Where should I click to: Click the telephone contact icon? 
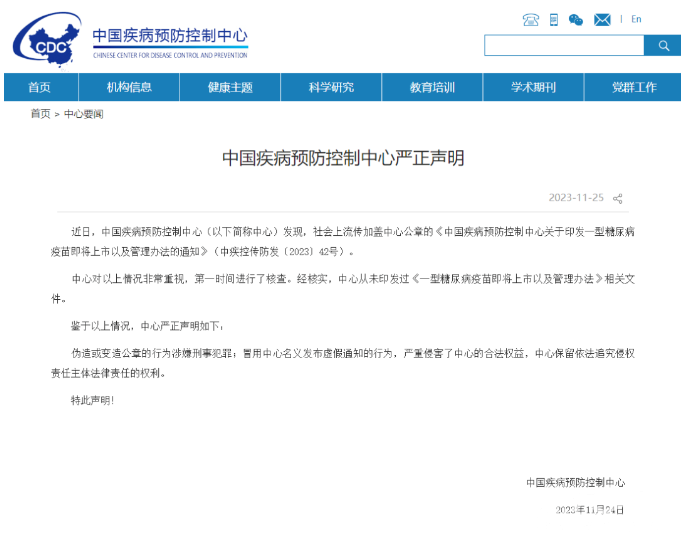click(x=531, y=20)
